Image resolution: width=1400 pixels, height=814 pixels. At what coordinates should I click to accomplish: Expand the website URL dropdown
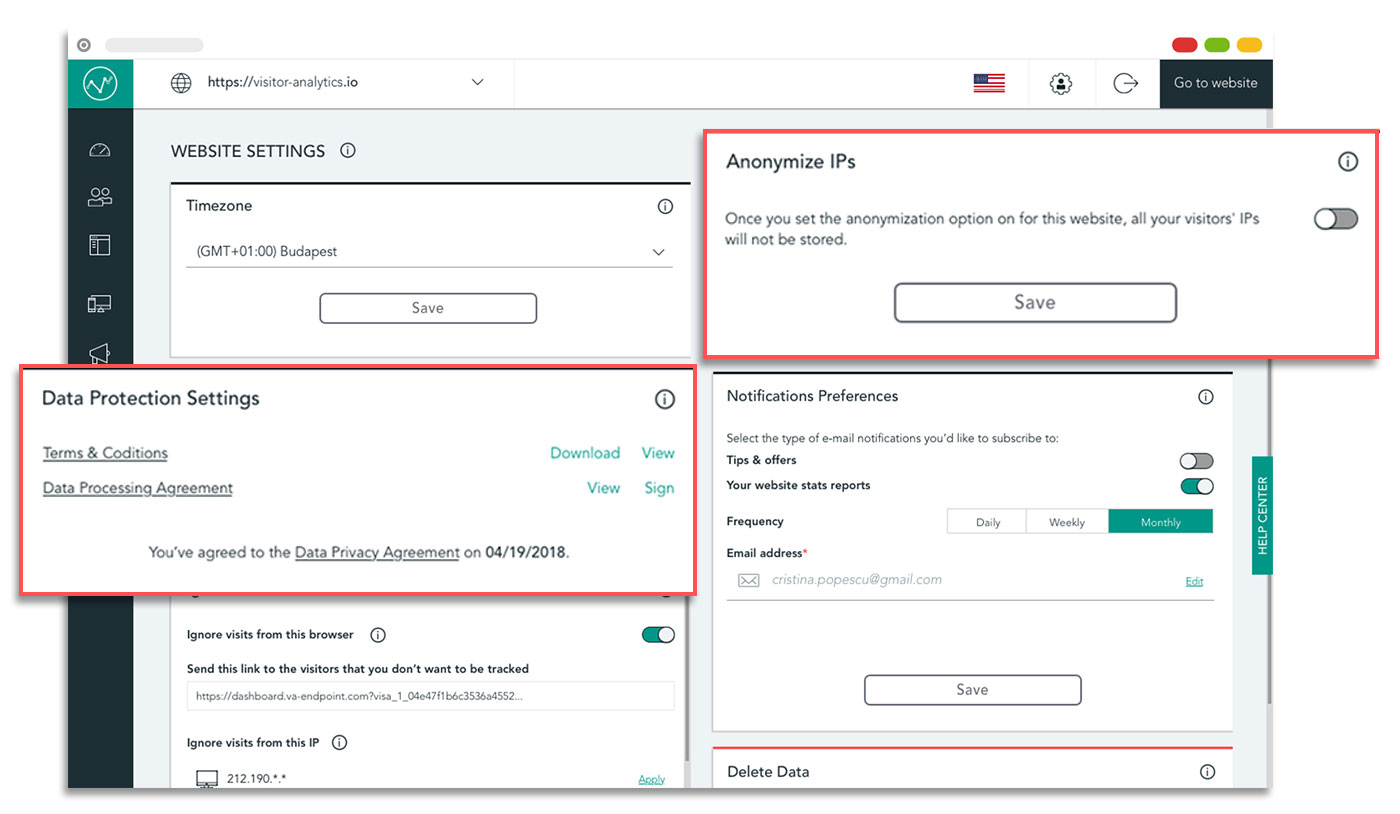tap(477, 83)
